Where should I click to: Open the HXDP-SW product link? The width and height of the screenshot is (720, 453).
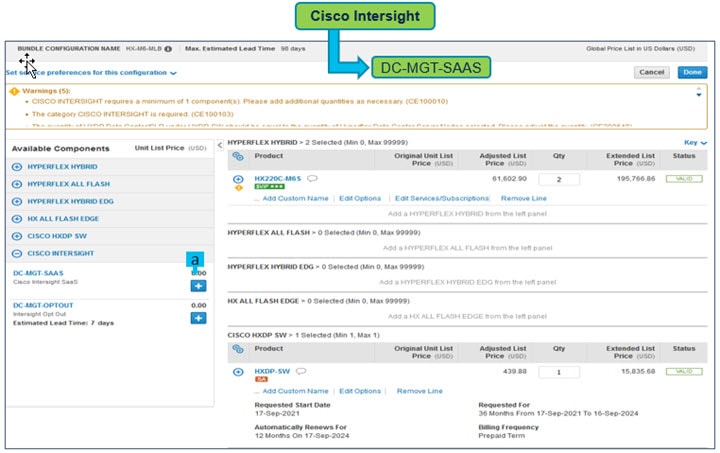tap(272, 371)
